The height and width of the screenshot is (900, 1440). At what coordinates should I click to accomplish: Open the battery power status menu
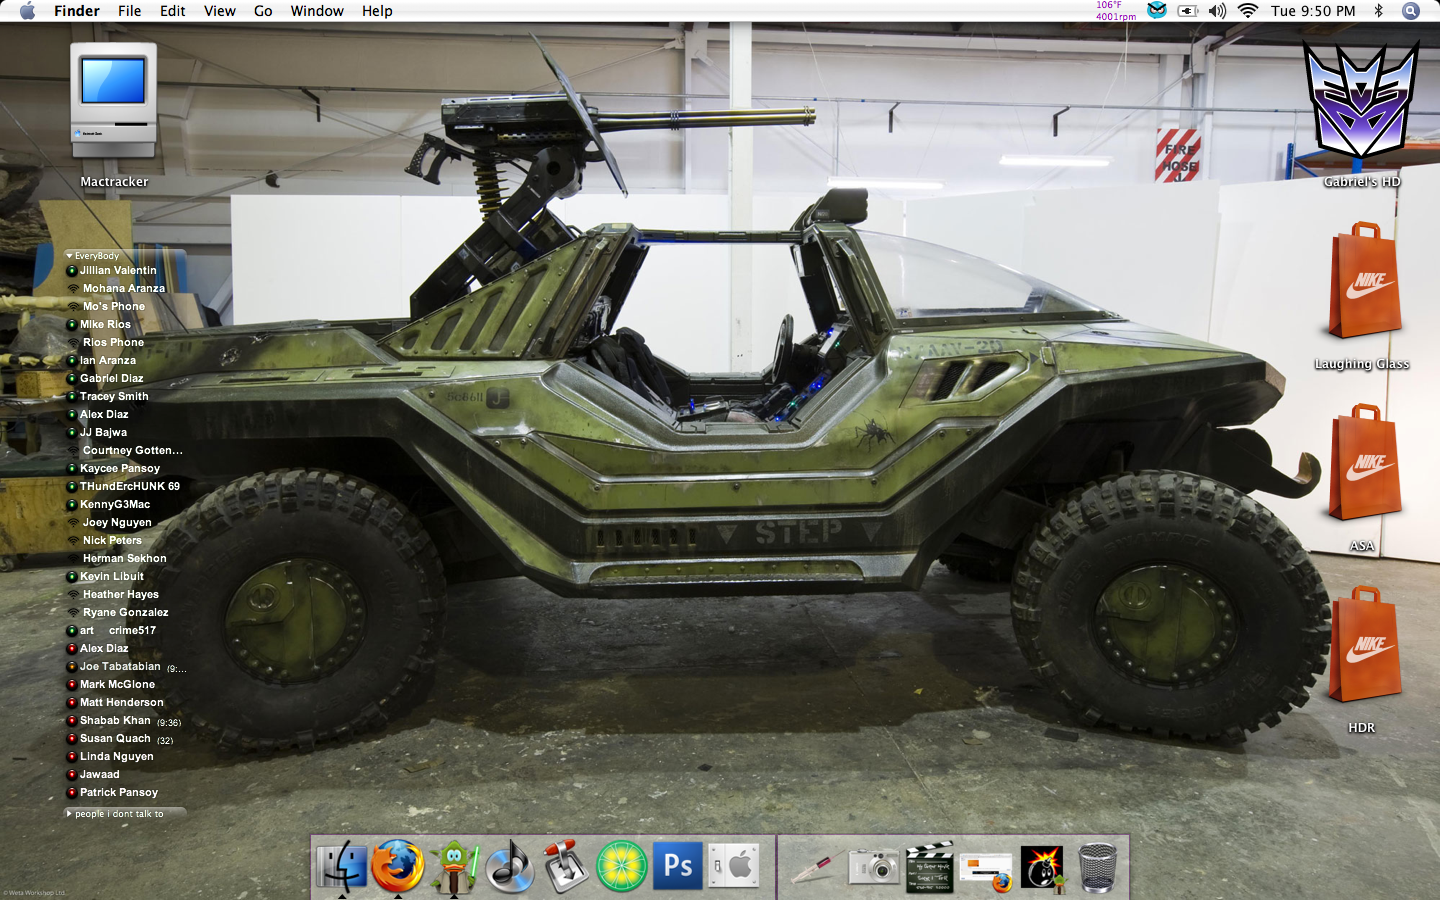1187,11
